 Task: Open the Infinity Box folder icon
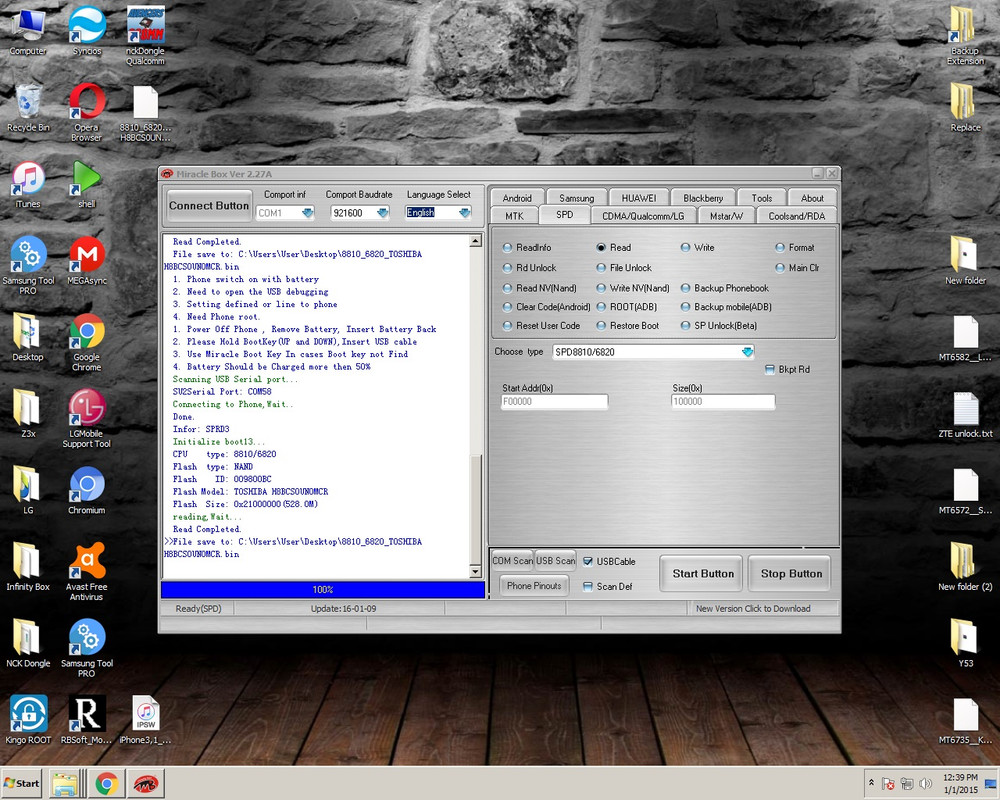(28, 567)
